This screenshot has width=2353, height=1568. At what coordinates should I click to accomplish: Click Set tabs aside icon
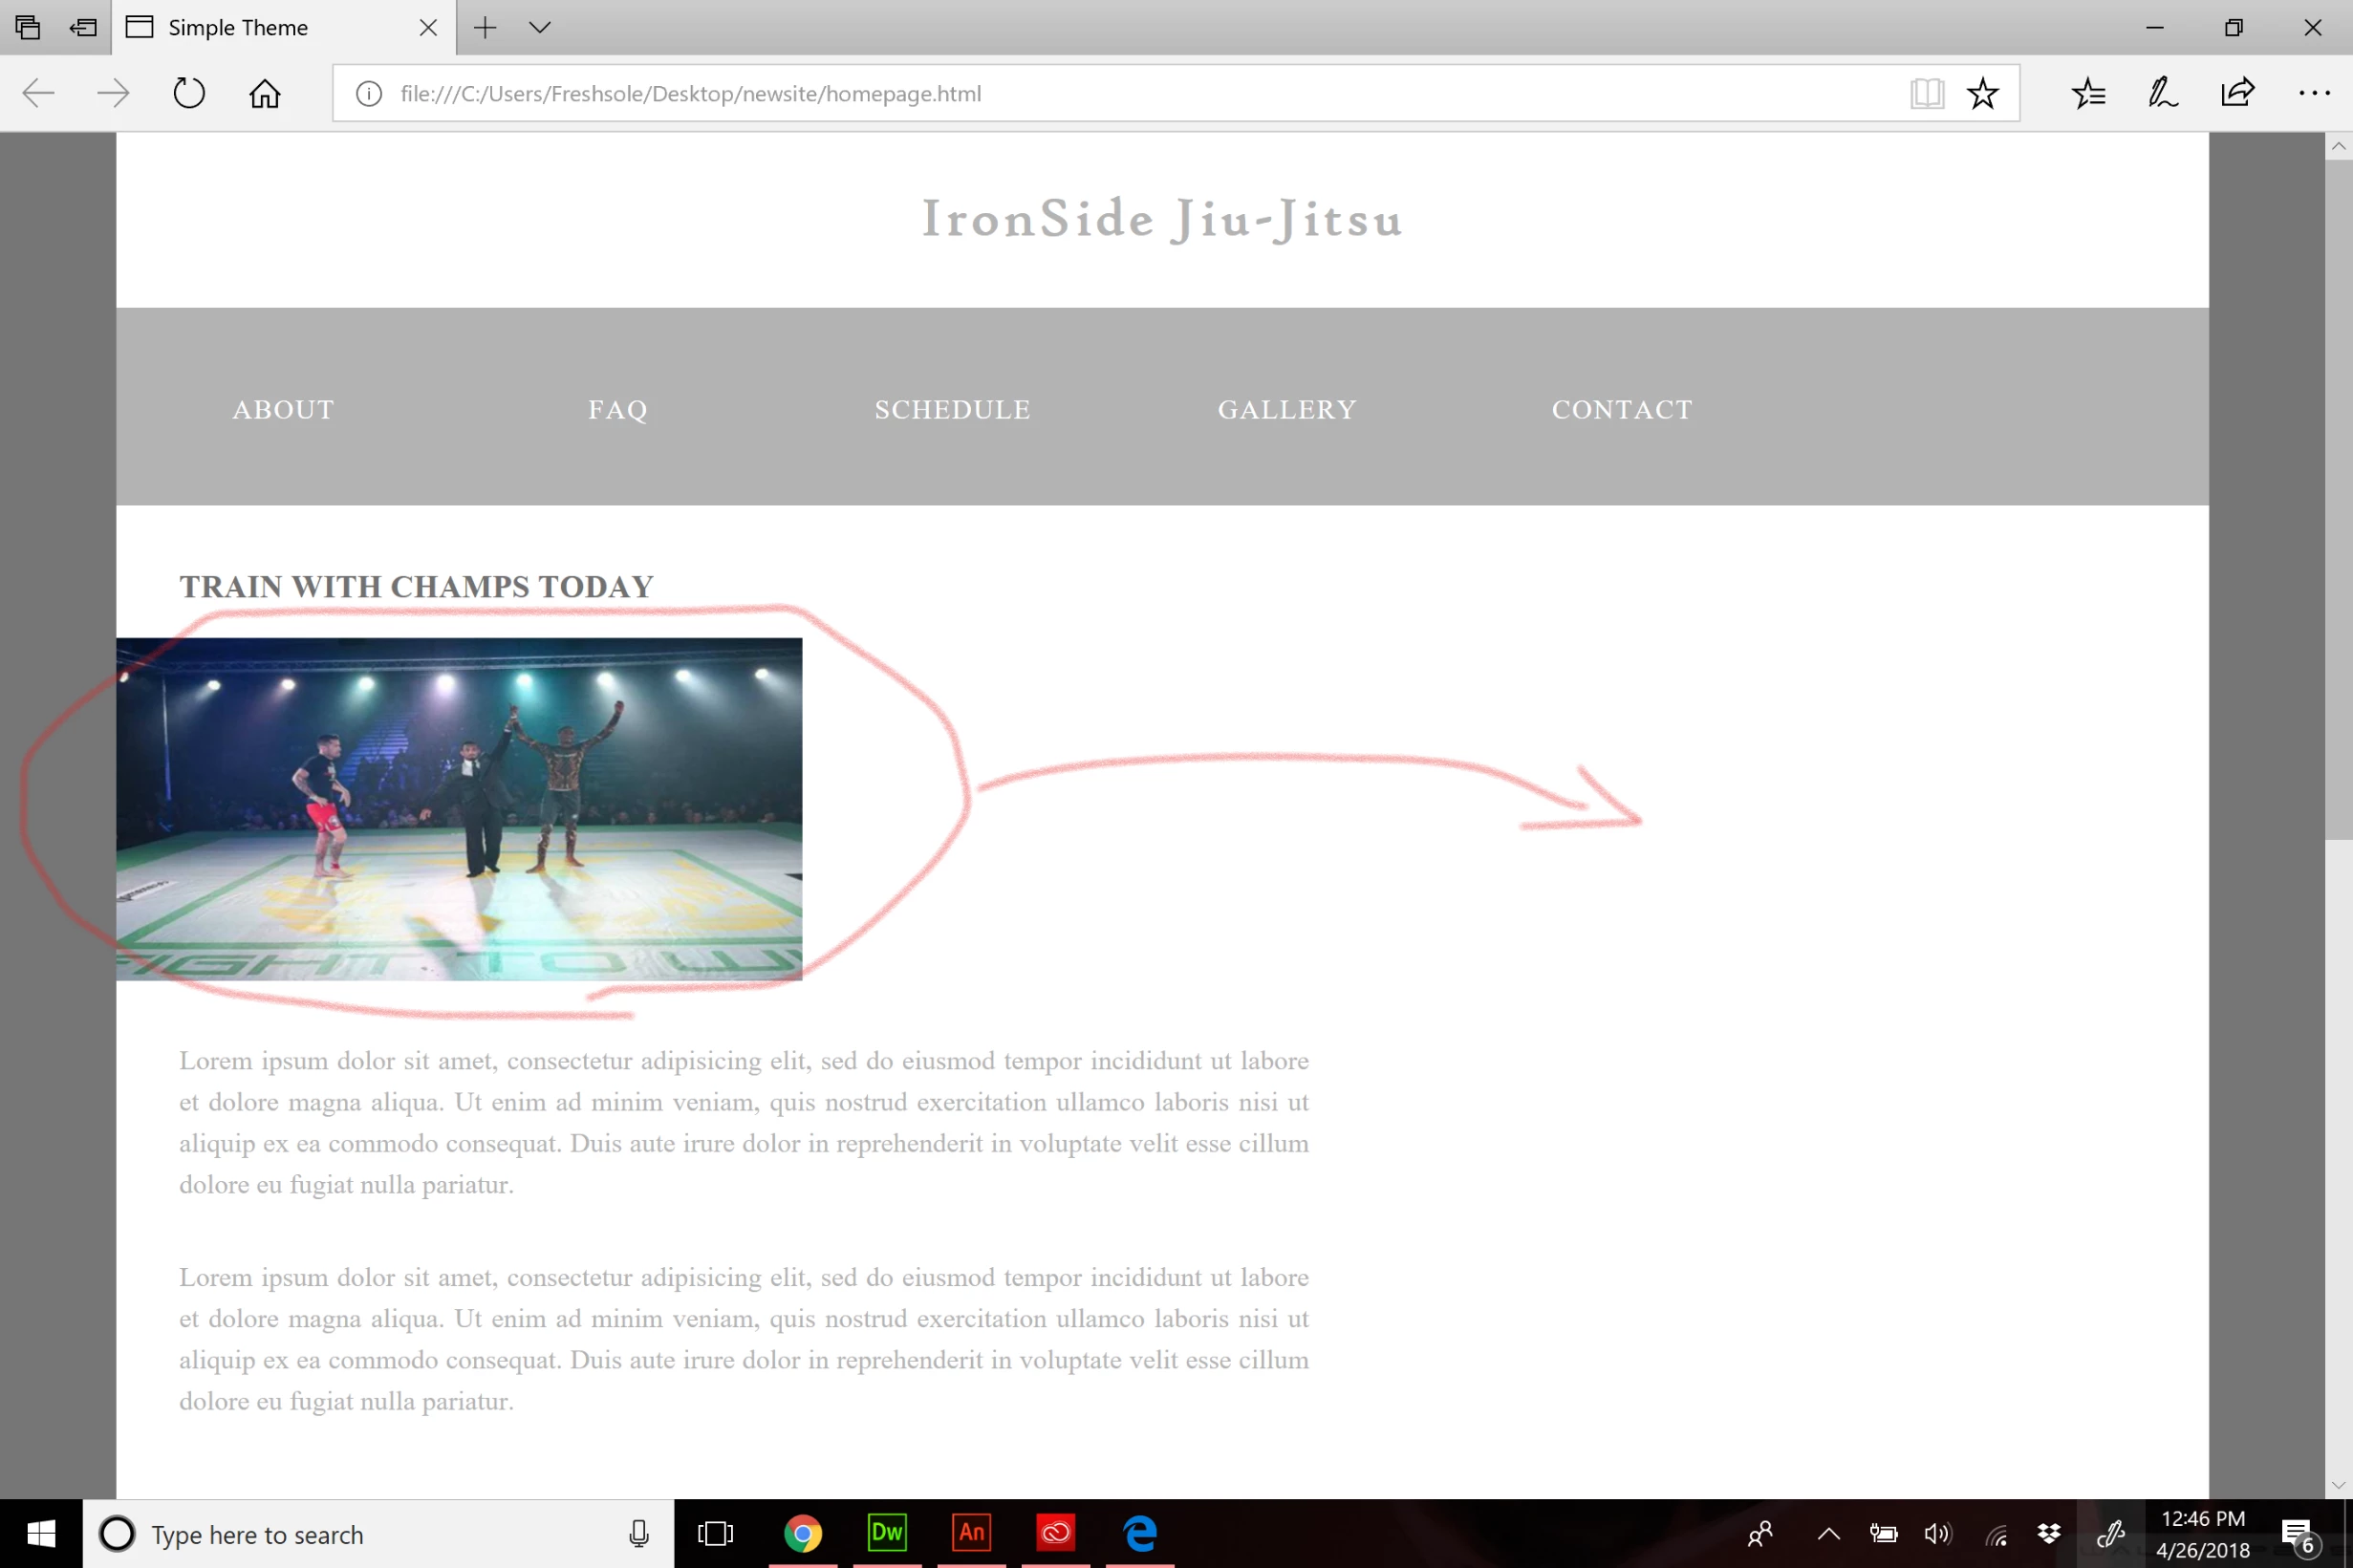[x=83, y=27]
